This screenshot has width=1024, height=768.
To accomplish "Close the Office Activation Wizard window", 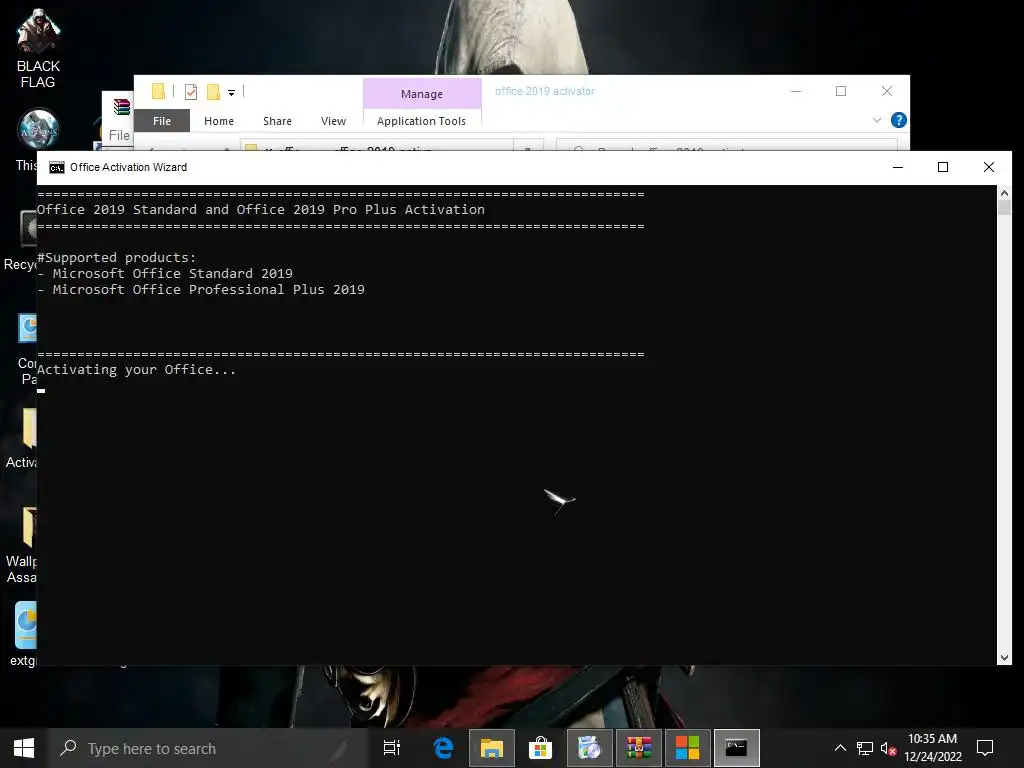I will (x=989, y=167).
